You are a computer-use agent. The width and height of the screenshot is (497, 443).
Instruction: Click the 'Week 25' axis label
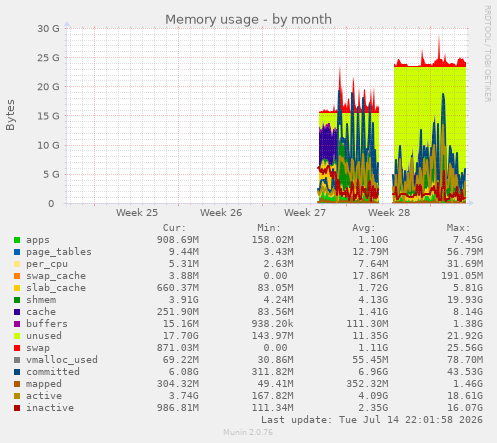pyautogui.click(x=137, y=213)
